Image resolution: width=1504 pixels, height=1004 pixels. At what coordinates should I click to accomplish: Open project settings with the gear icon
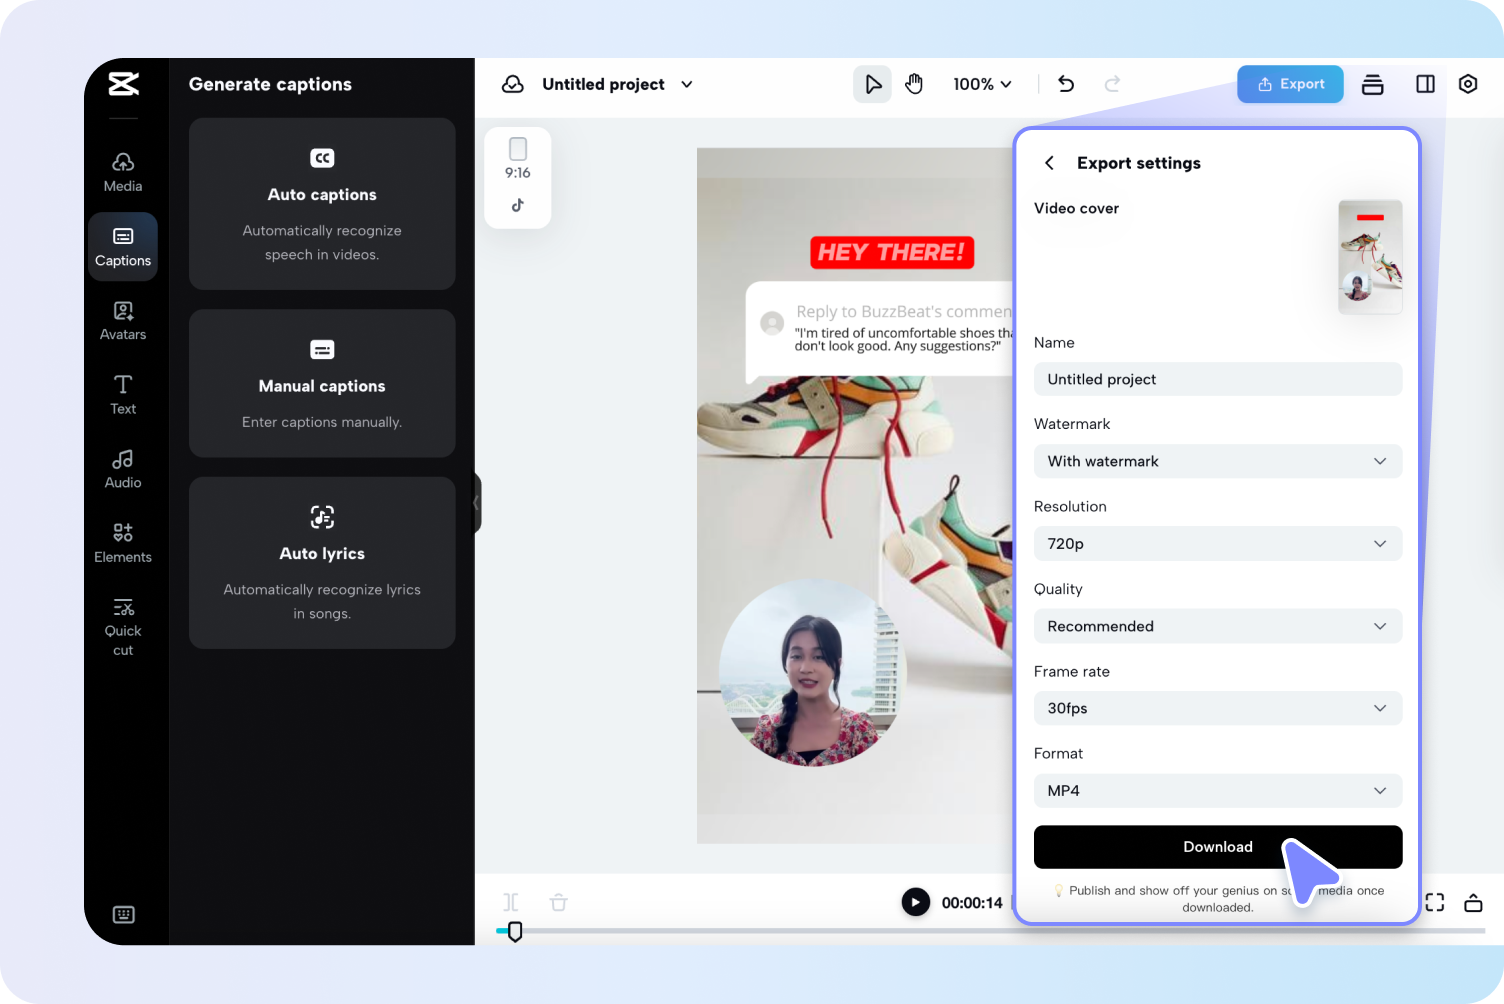point(1468,84)
